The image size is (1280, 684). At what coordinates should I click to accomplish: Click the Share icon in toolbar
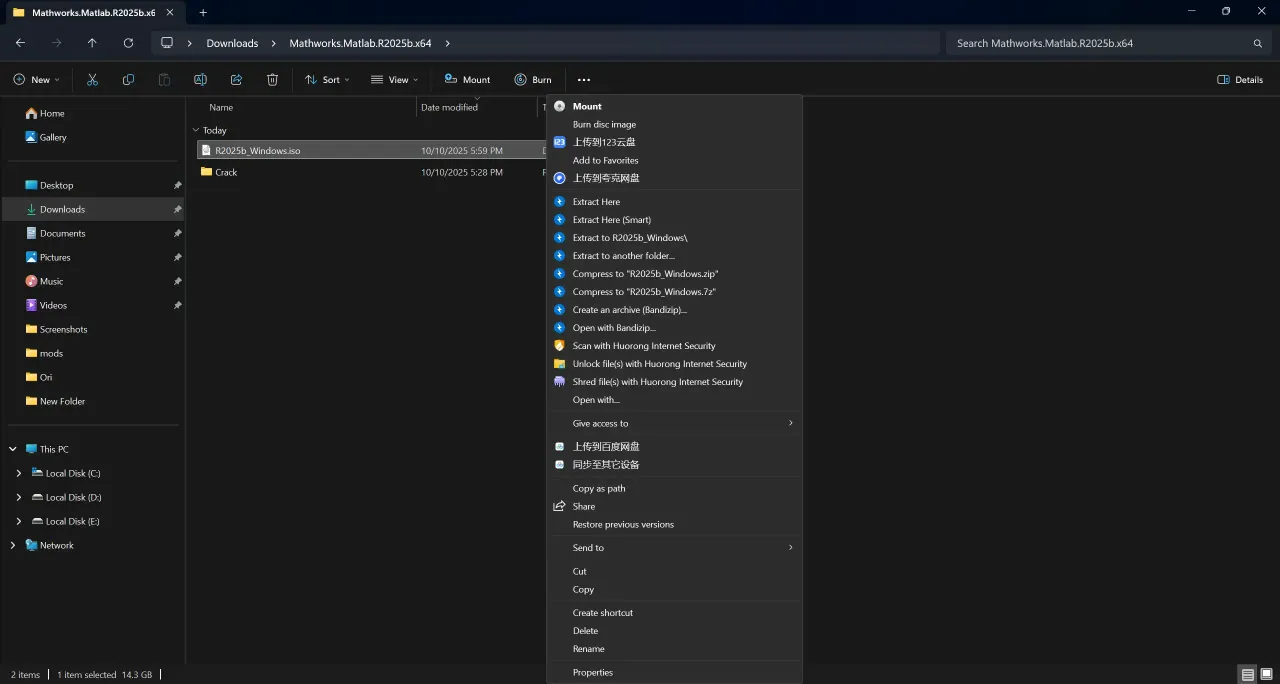[x=236, y=80]
